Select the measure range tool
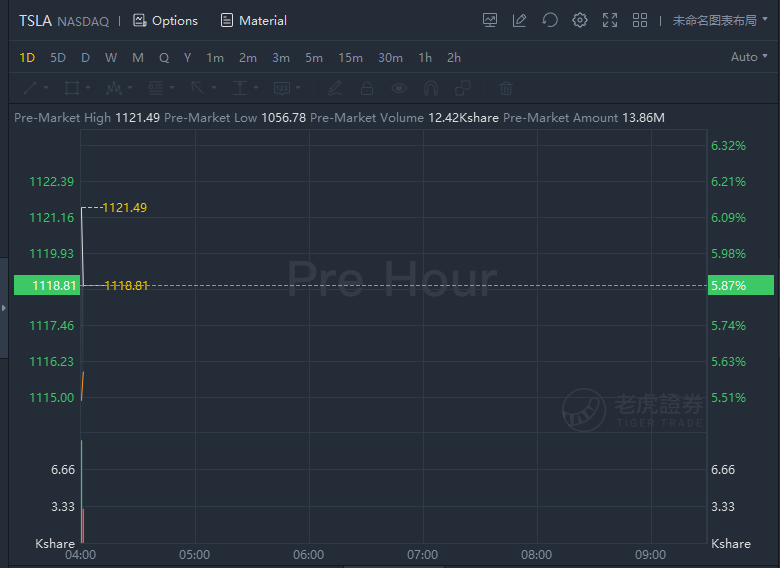 [x=240, y=88]
